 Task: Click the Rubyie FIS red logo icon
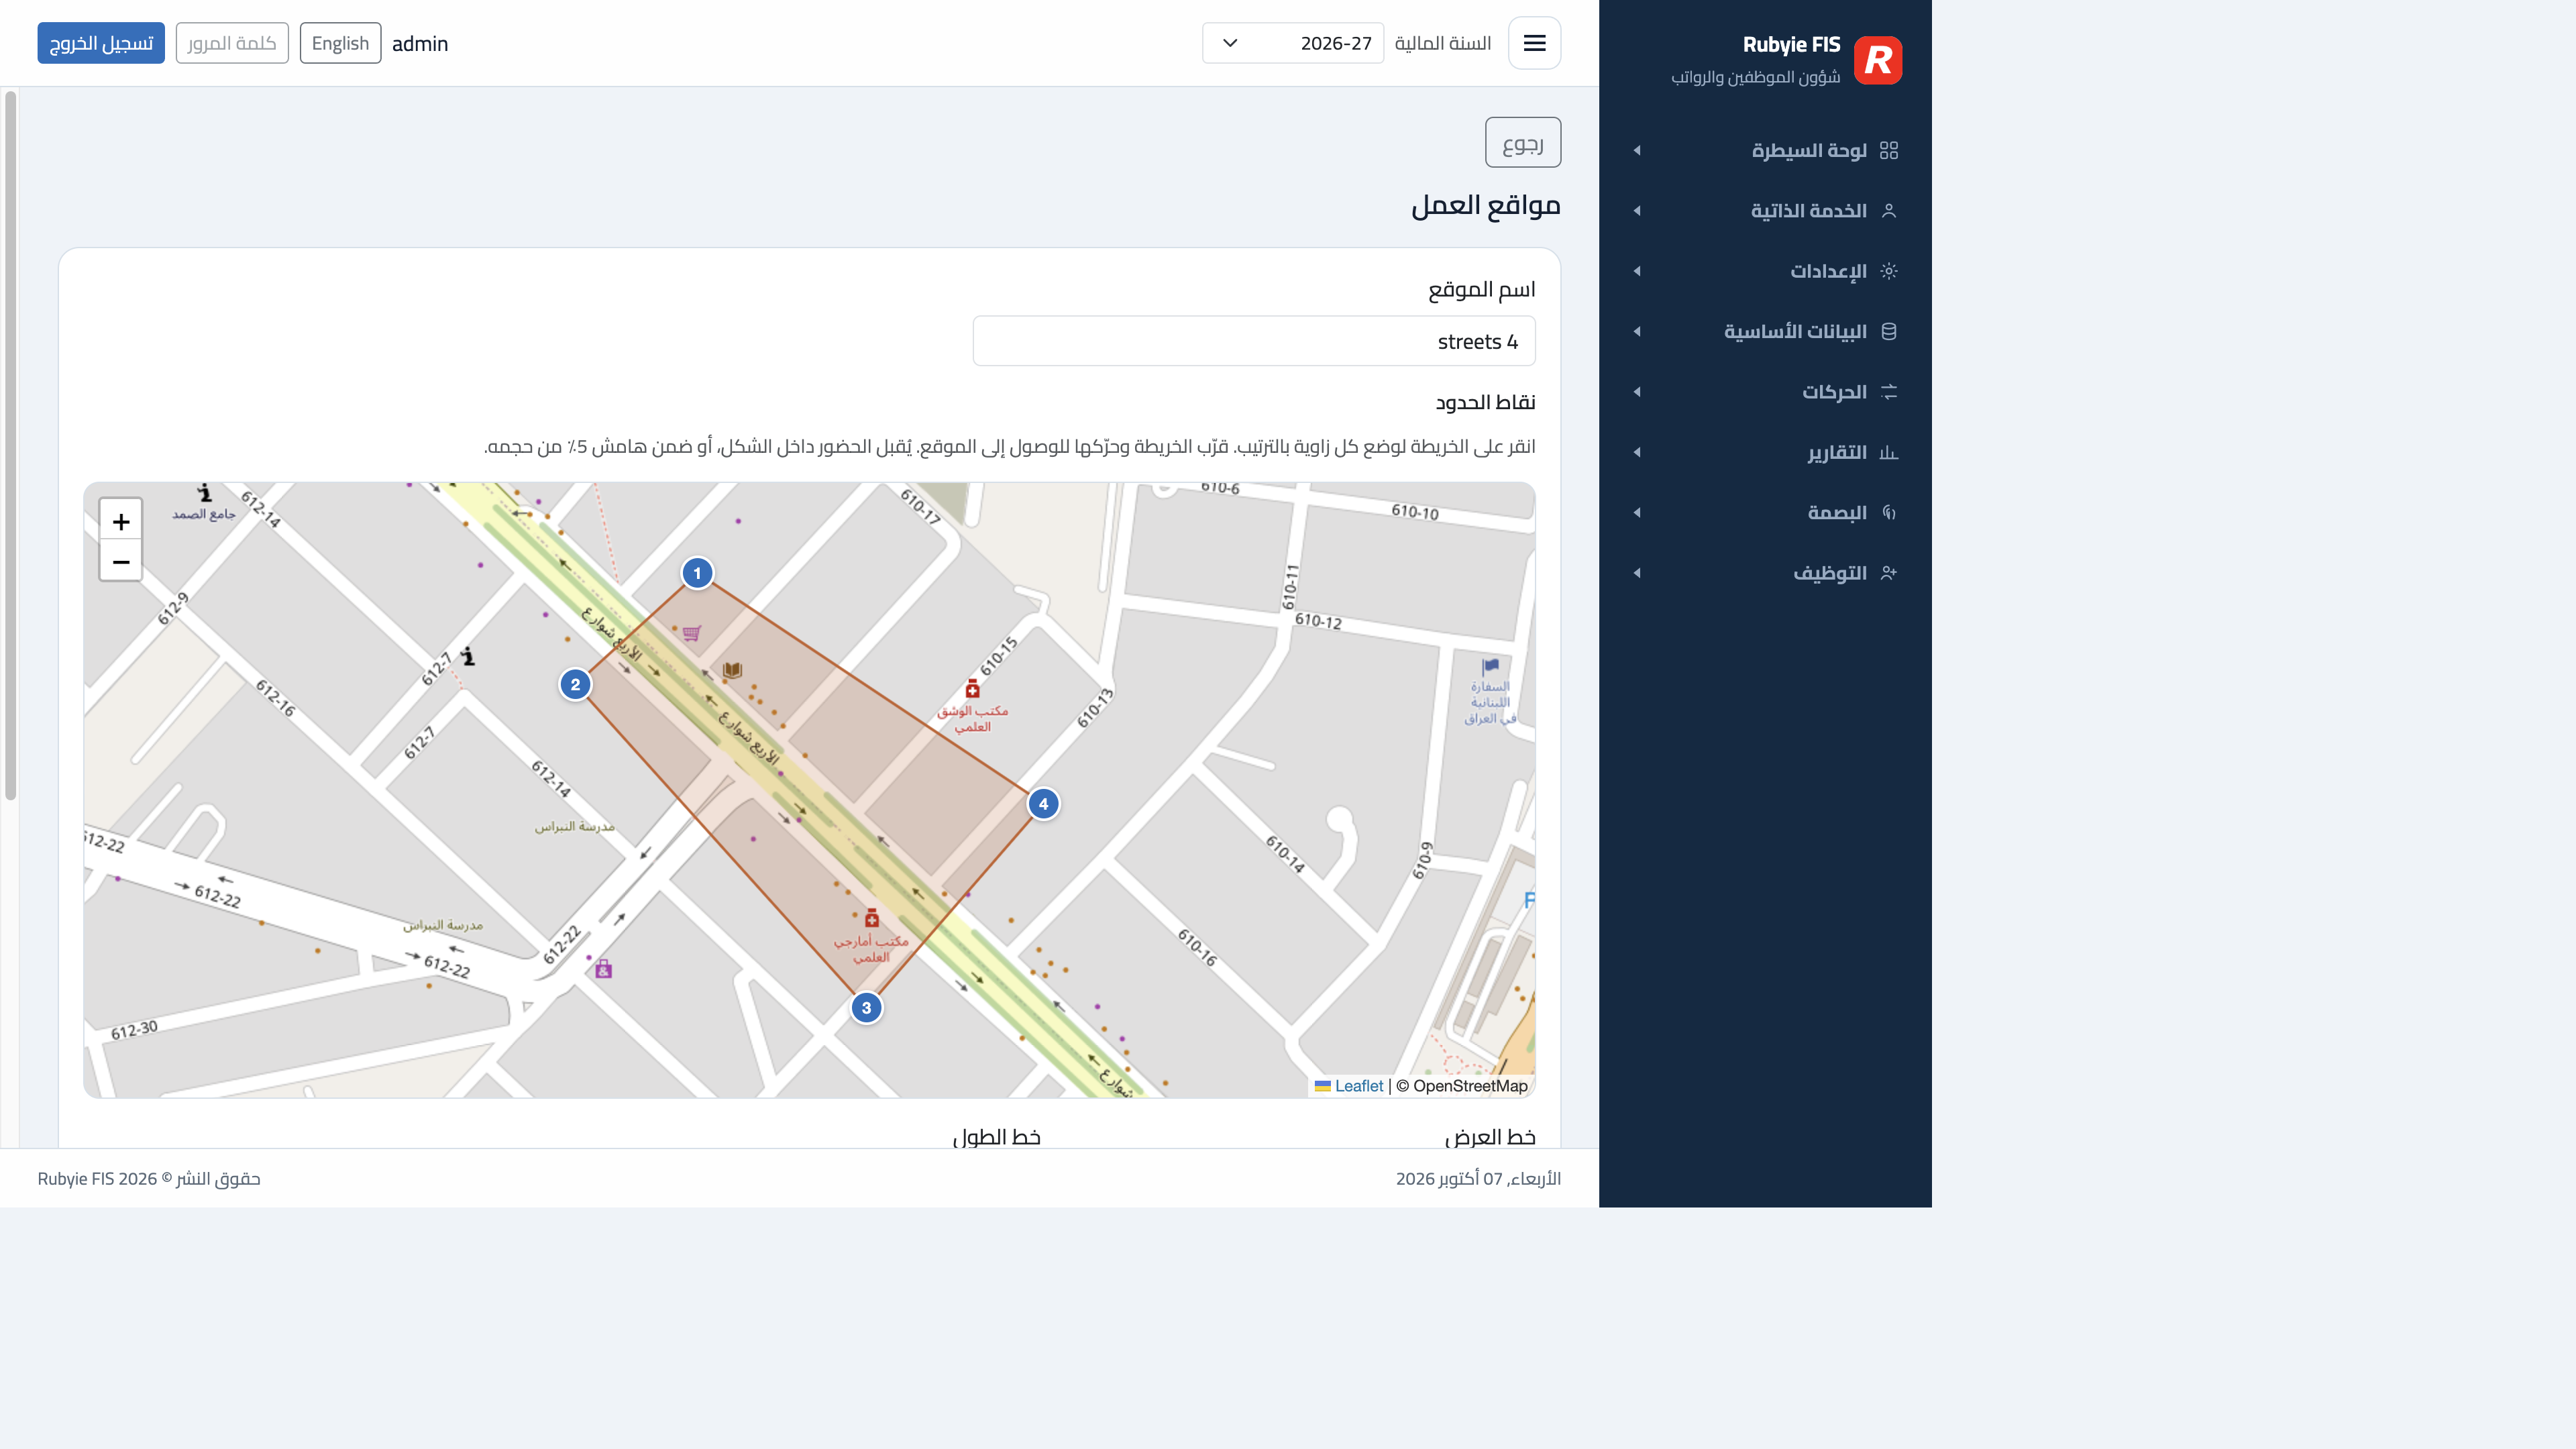click(x=1877, y=60)
